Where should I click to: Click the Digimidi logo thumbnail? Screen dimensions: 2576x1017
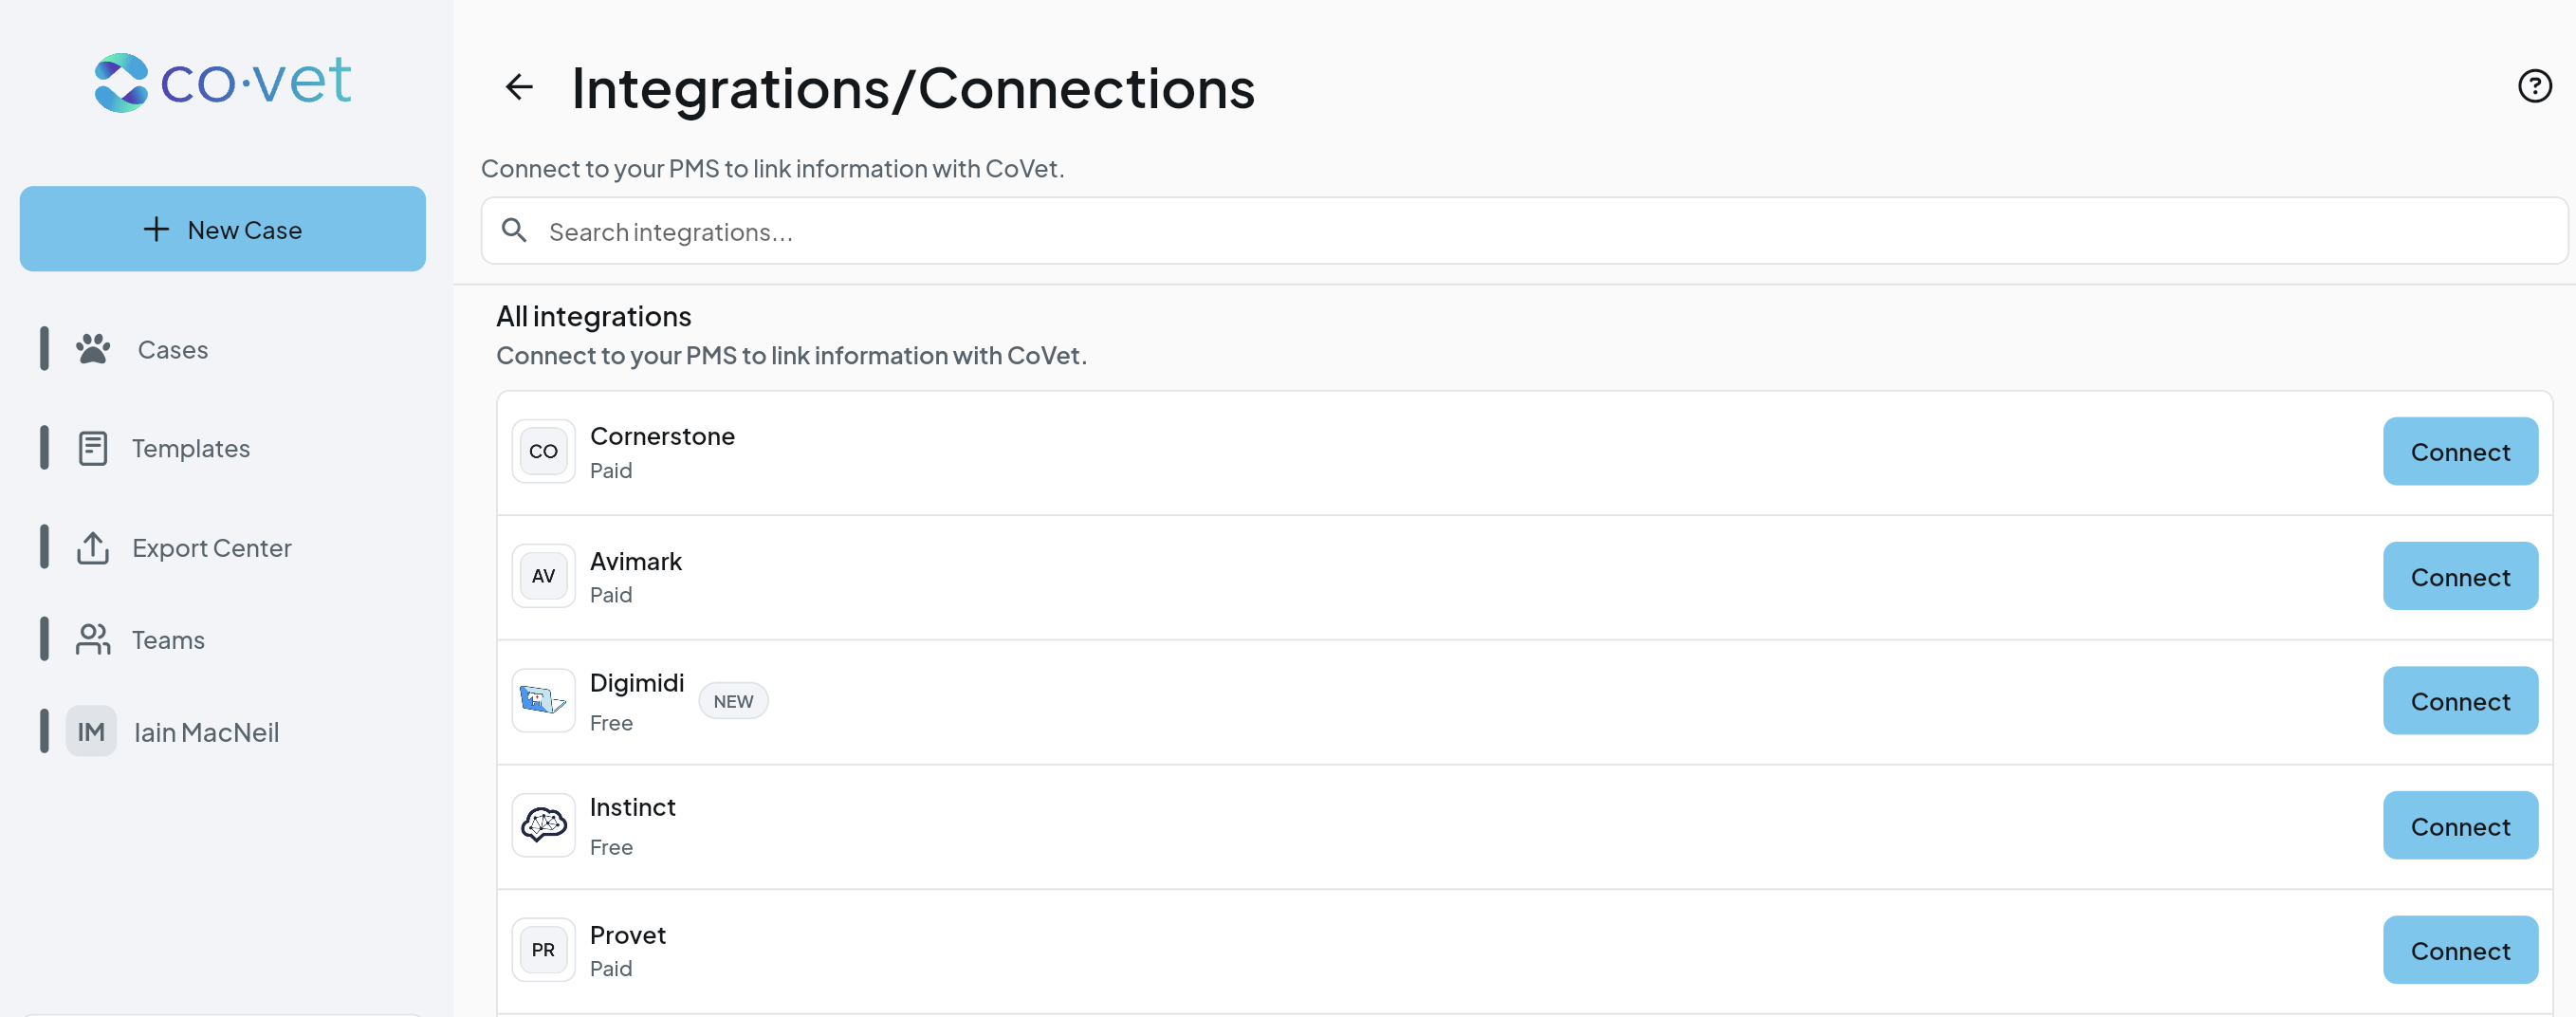[543, 700]
